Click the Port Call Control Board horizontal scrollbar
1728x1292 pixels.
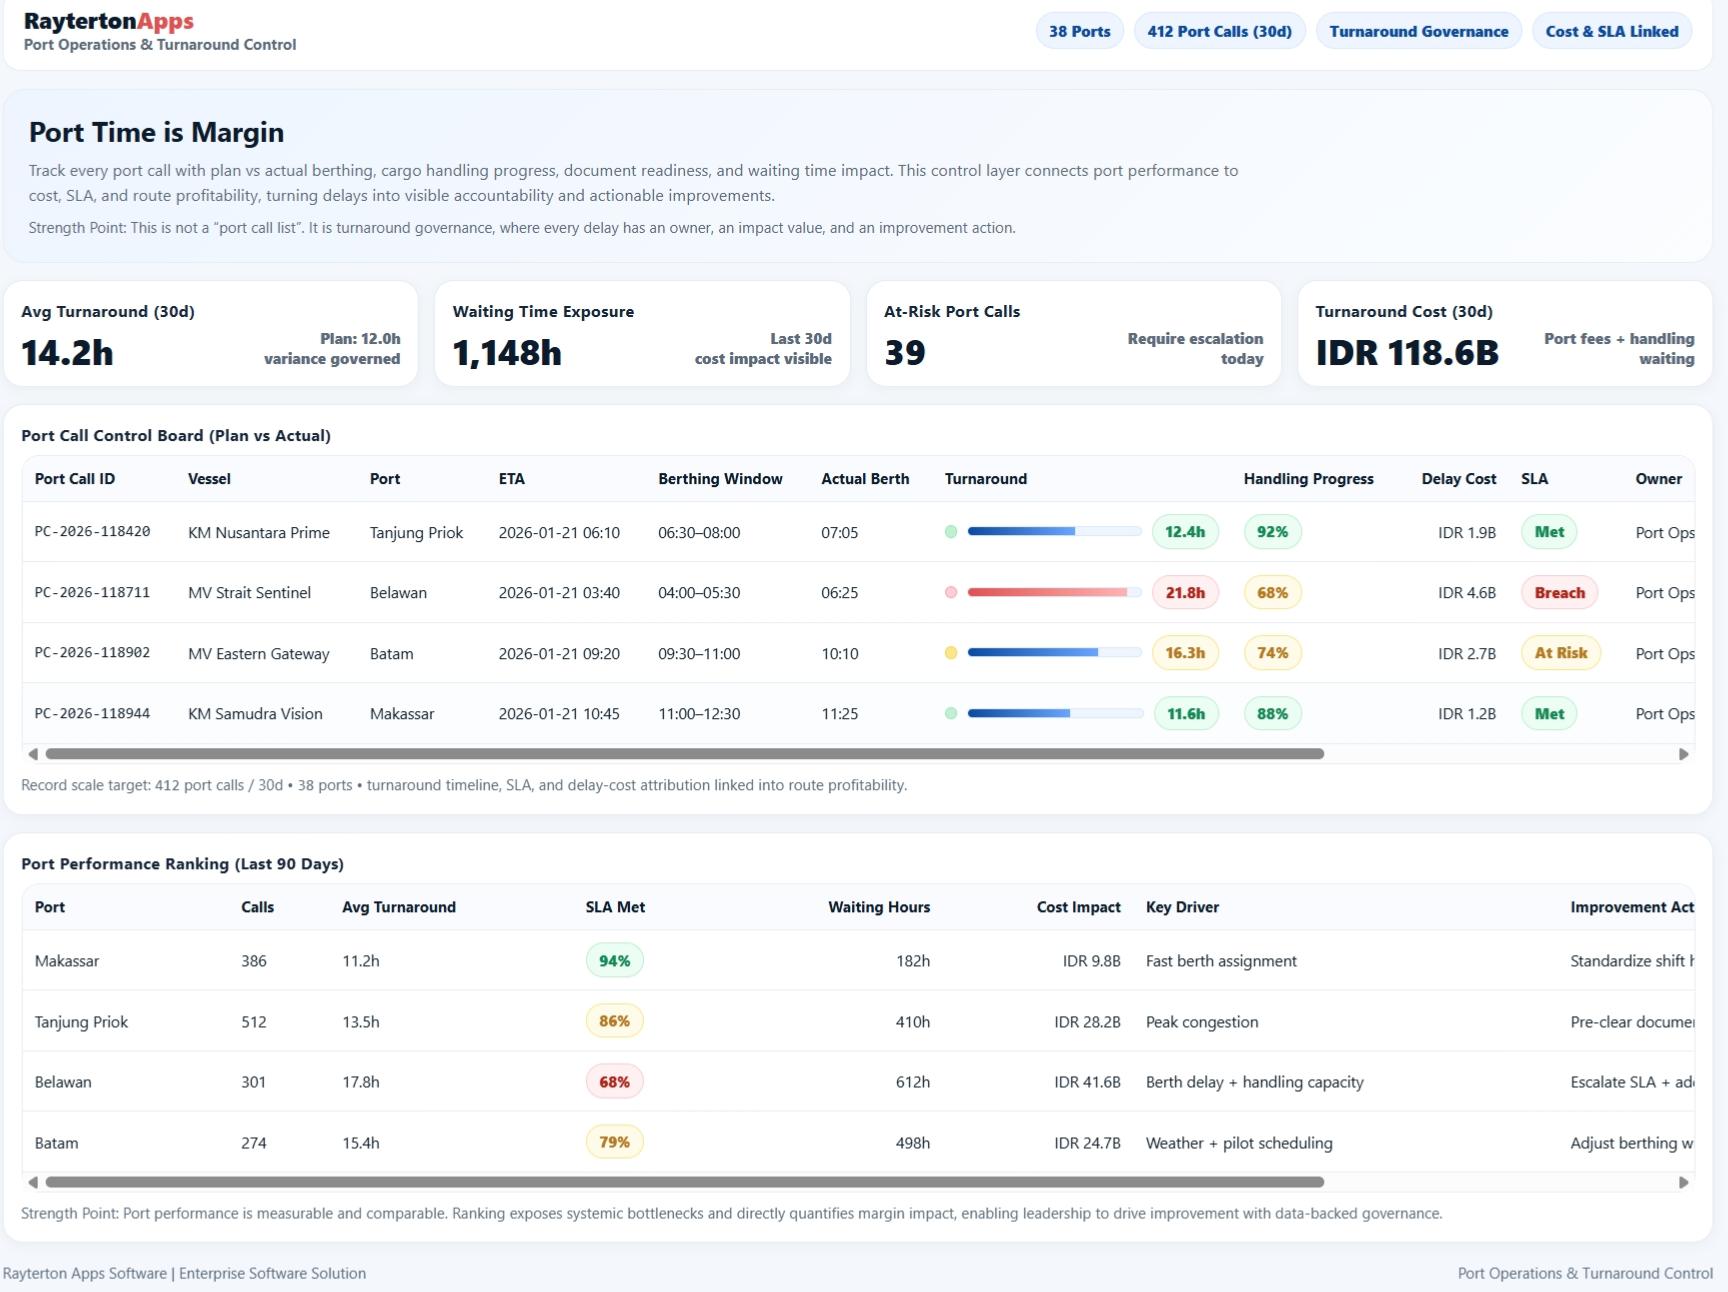tap(684, 754)
